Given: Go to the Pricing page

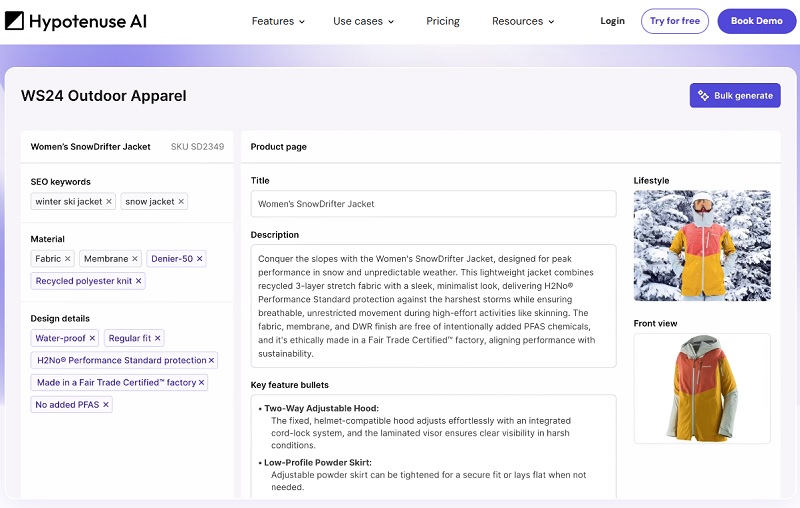Looking at the screenshot, I should point(443,21).
